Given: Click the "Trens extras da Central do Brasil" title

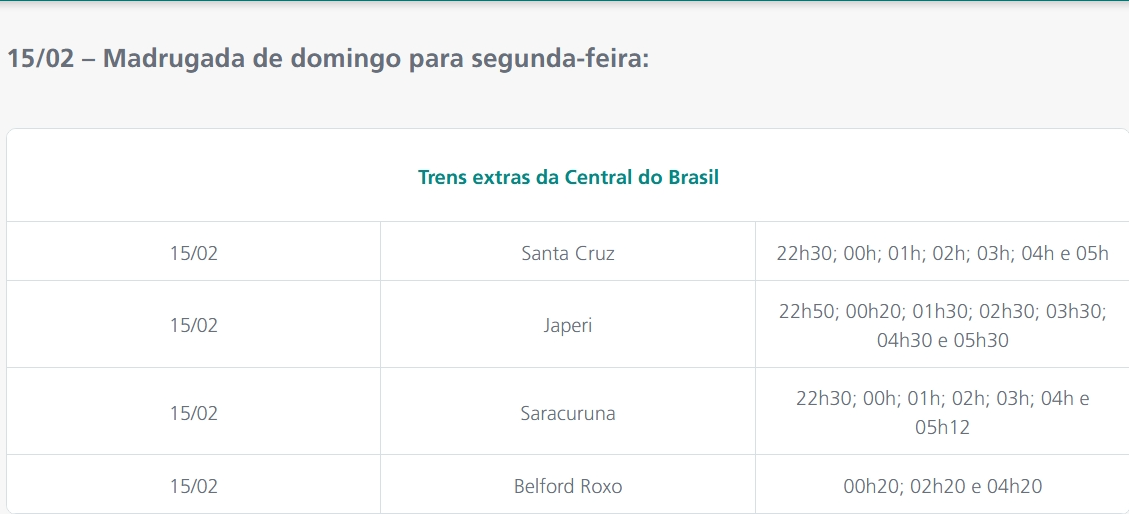Looking at the screenshot, I should pos(568,178).
